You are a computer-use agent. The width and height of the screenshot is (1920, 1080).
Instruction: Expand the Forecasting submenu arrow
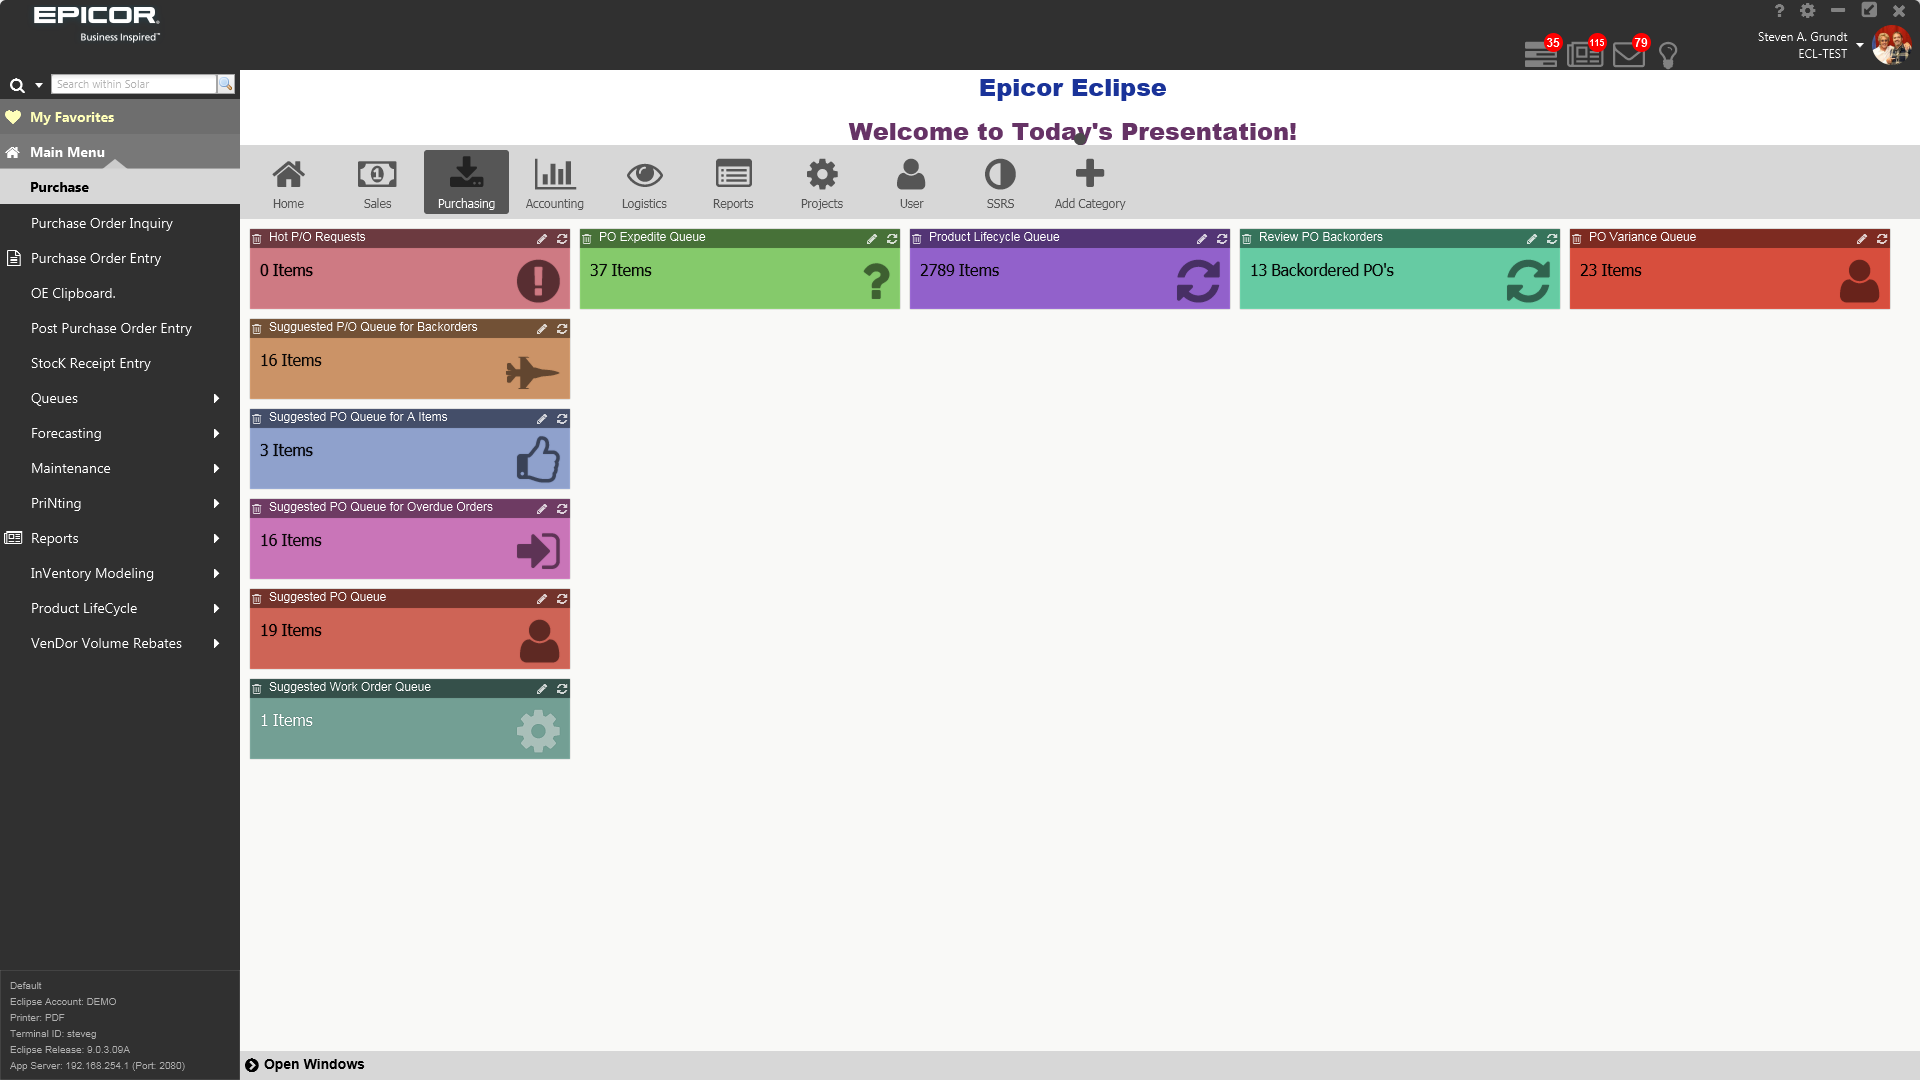tap(216, 433)
